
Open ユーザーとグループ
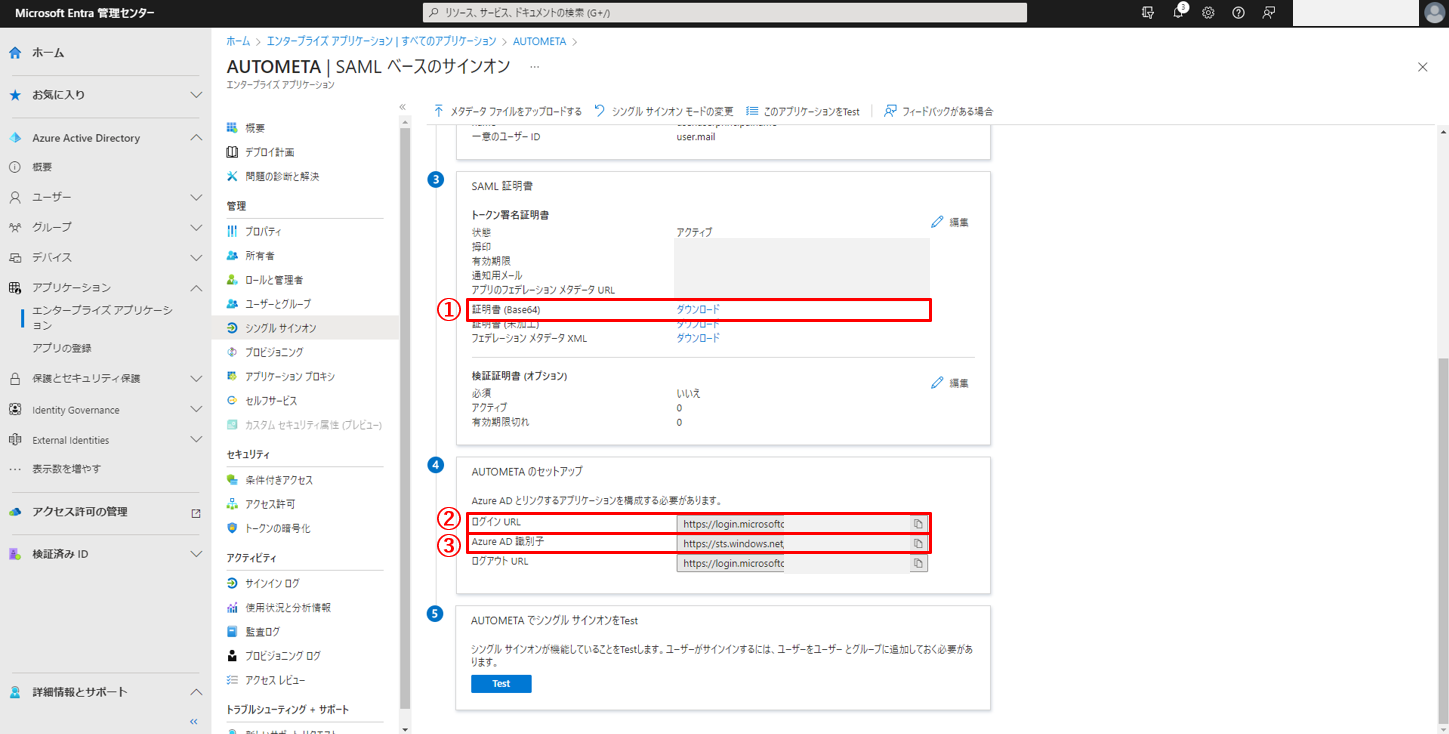278,303
